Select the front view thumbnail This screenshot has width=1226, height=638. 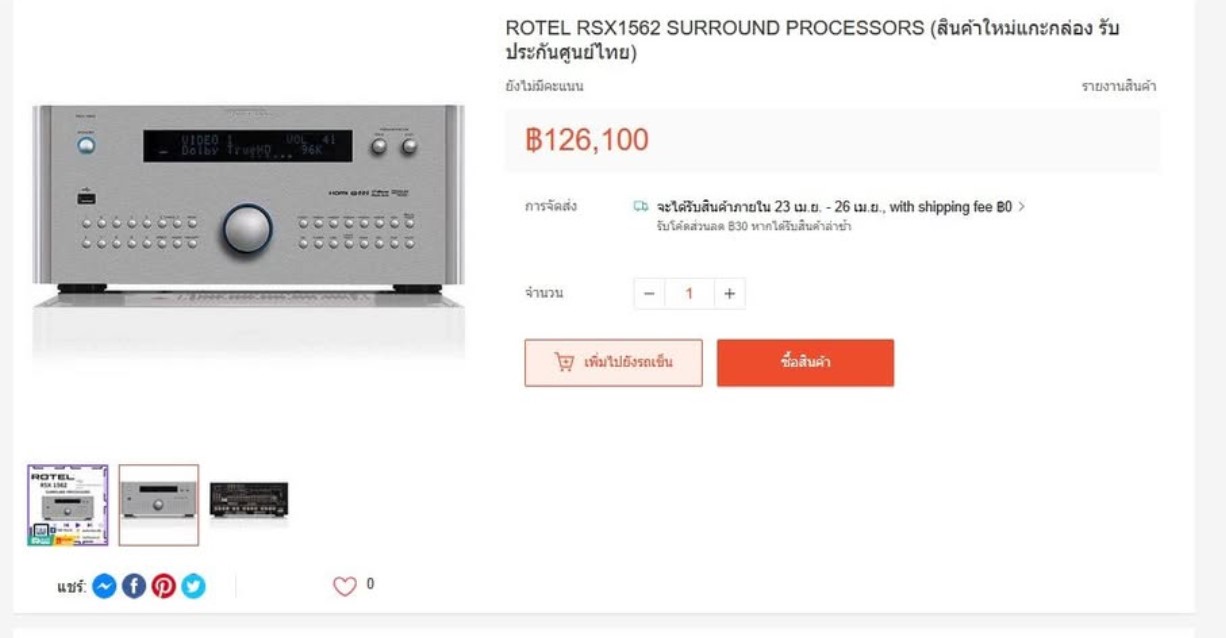pyautogui.click(x=159, y=505)
